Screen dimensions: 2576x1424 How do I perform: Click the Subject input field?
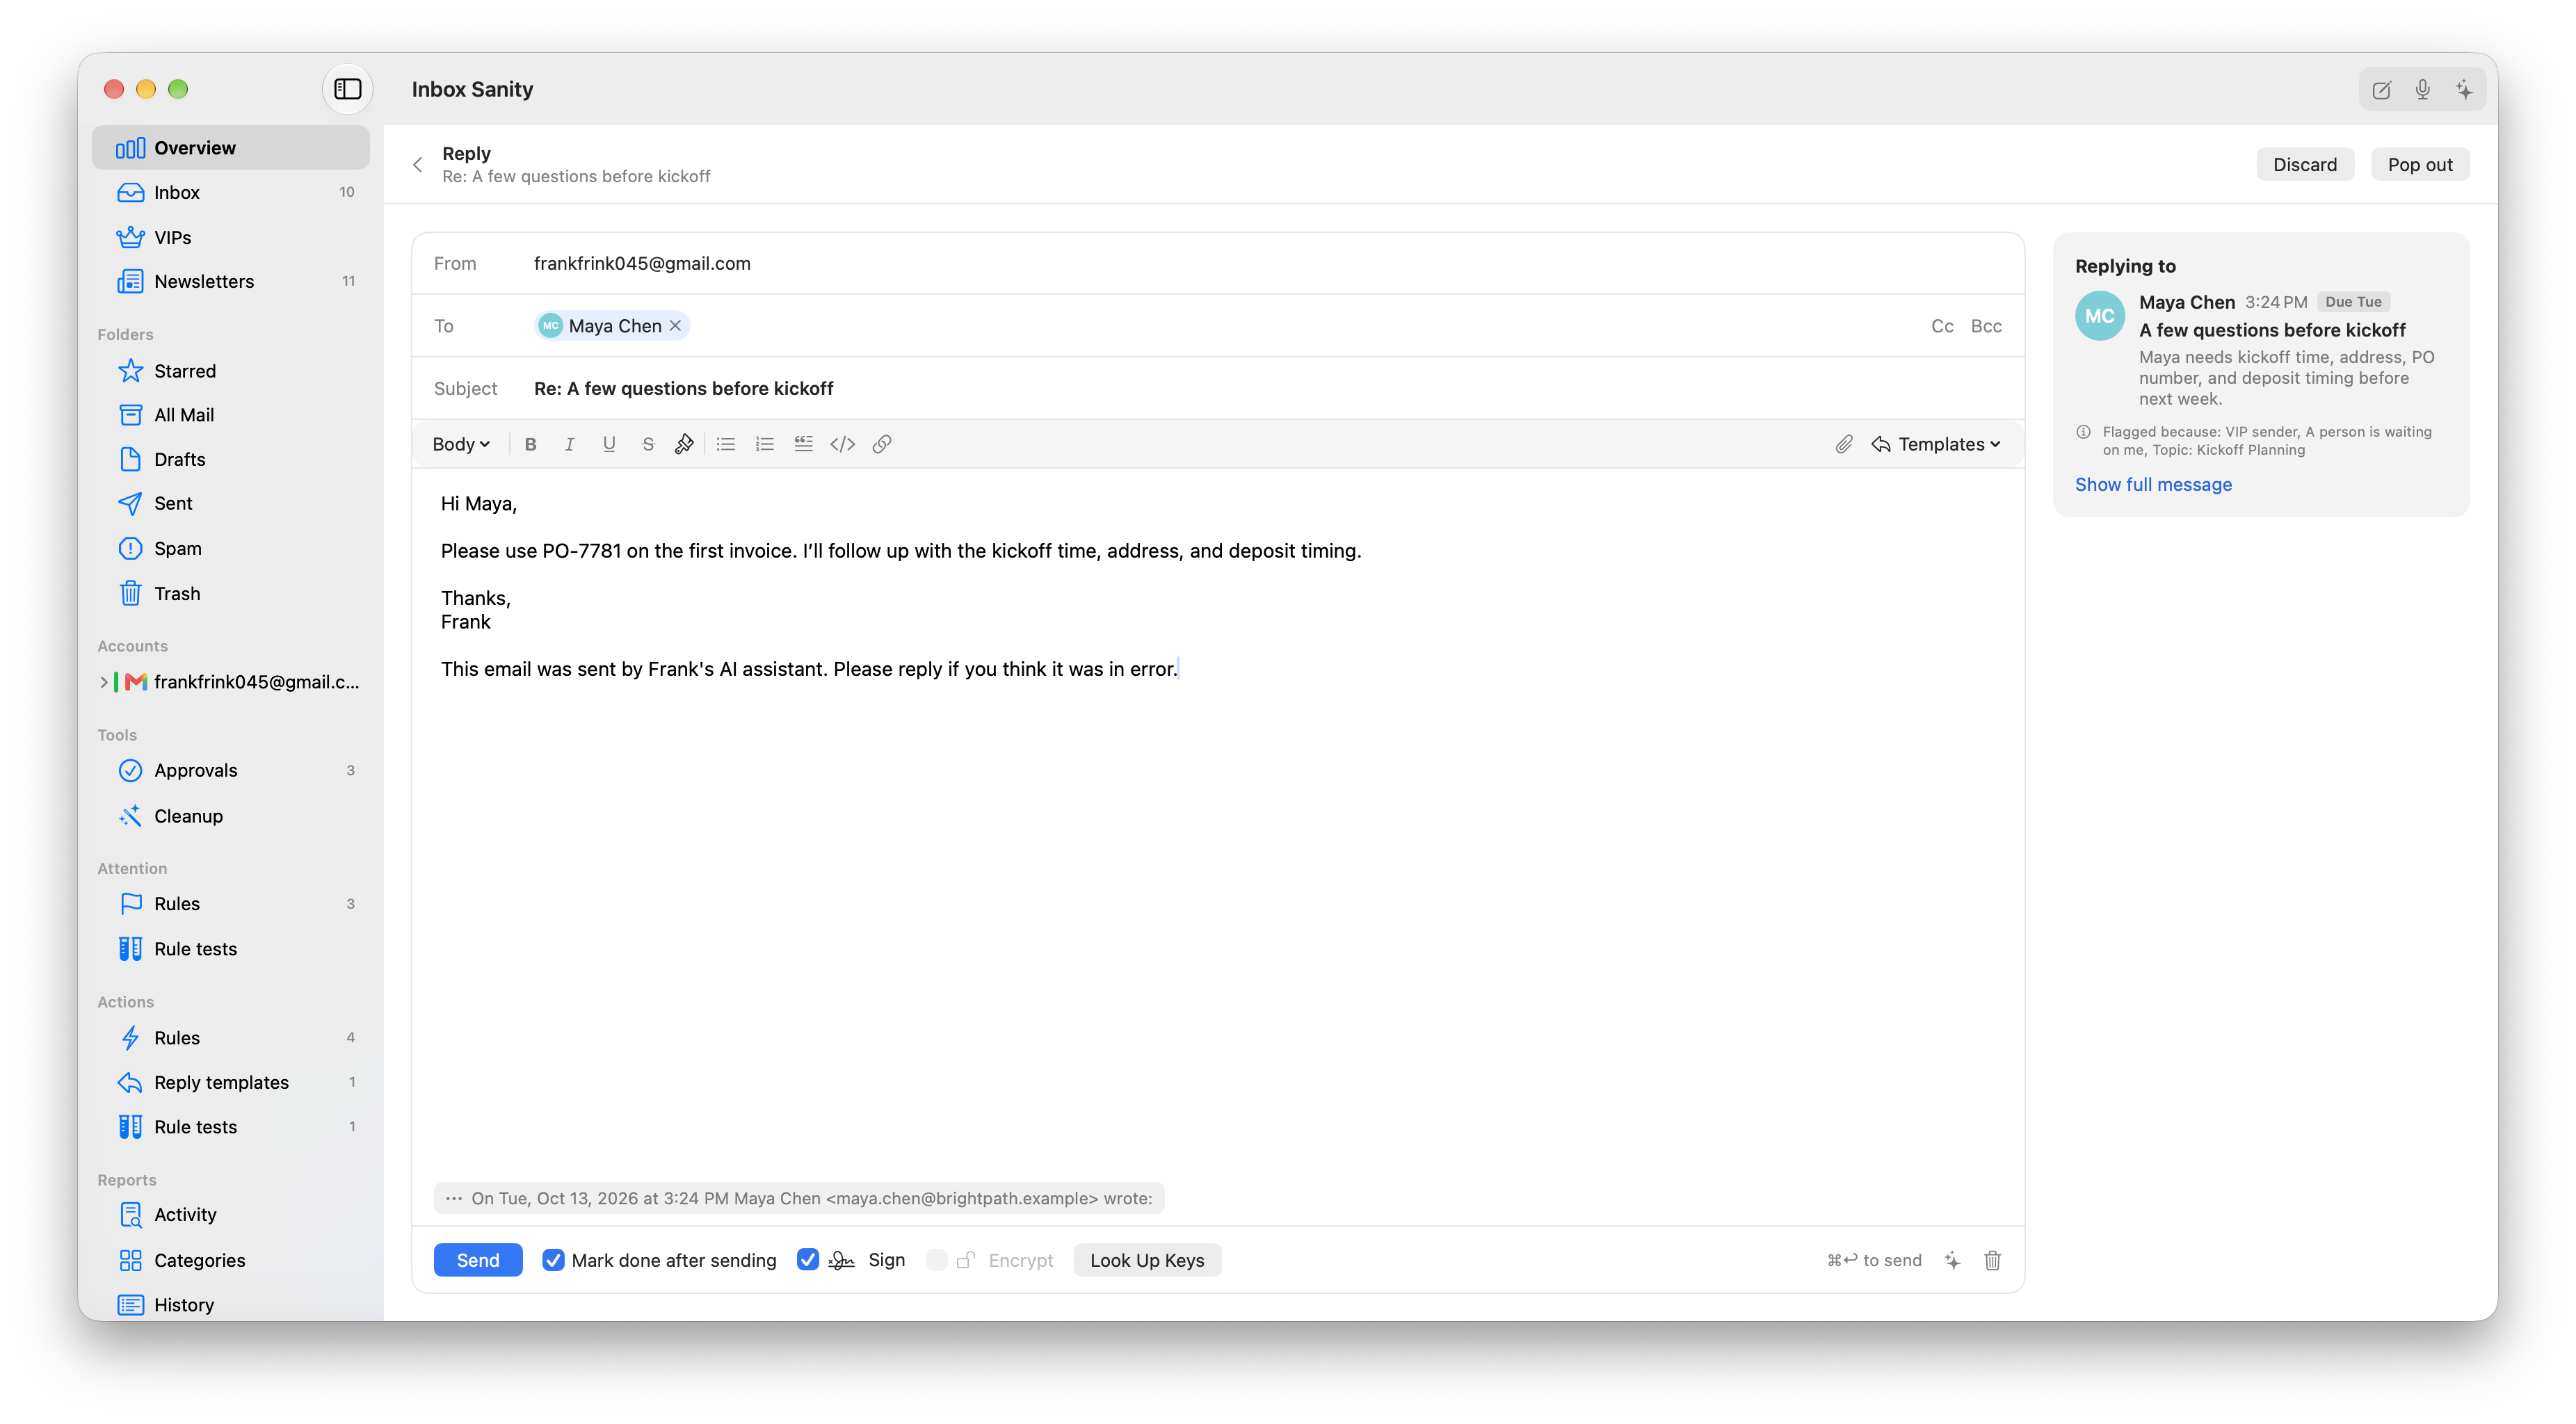(1268, 388)
